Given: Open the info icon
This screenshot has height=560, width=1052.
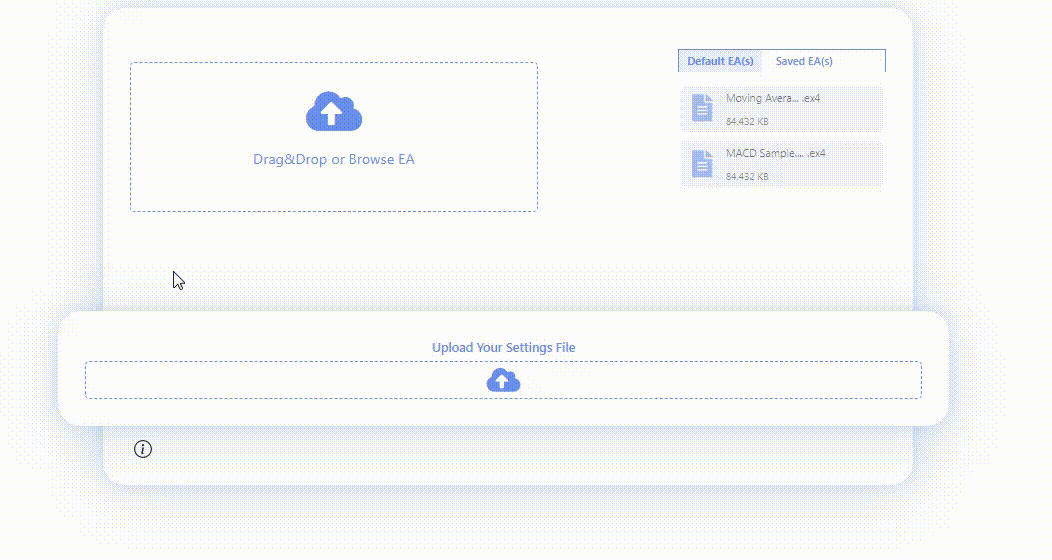Looking at the screenshot, I should pyautogui.click(x=143, y=449).
